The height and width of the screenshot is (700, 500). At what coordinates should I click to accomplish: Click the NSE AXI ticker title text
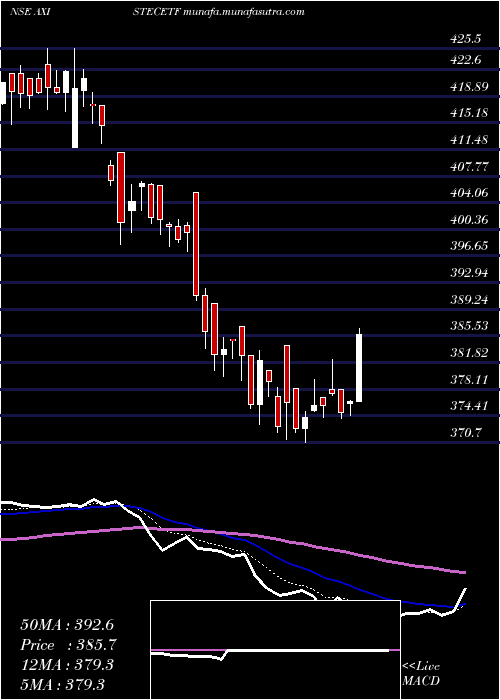click(x=30, y=11)
